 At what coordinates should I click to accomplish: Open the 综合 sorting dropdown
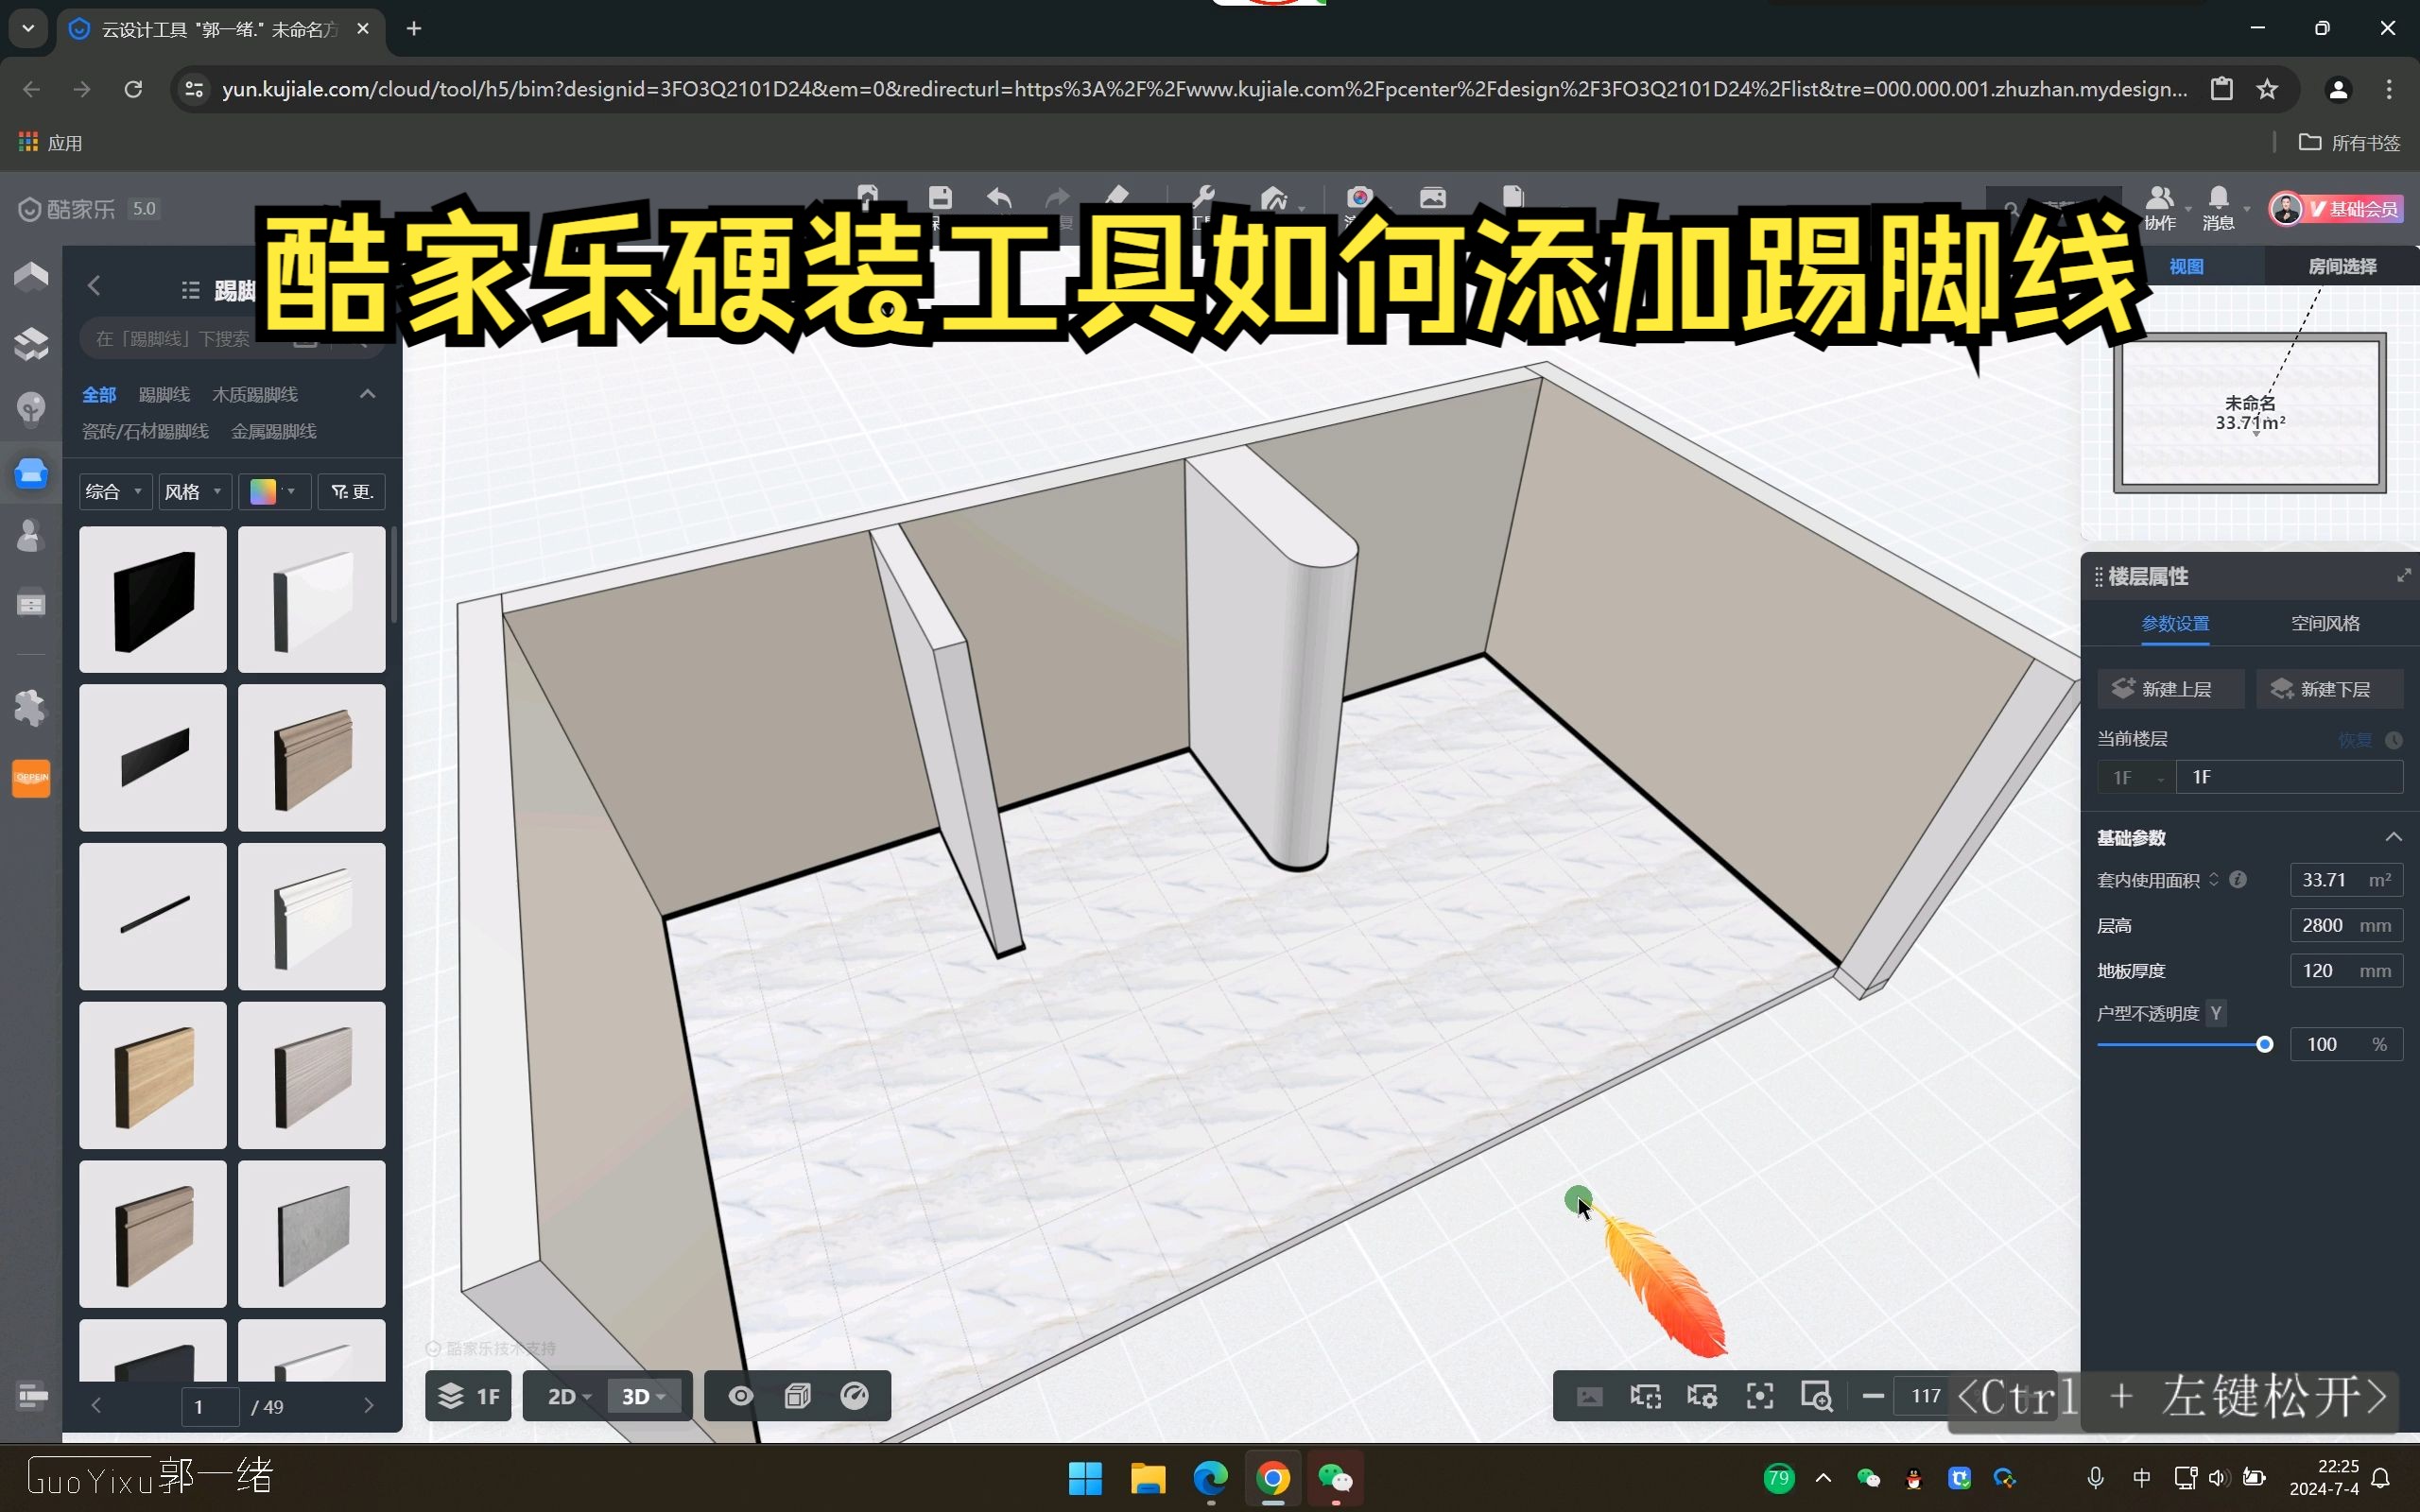coord(114,491)
